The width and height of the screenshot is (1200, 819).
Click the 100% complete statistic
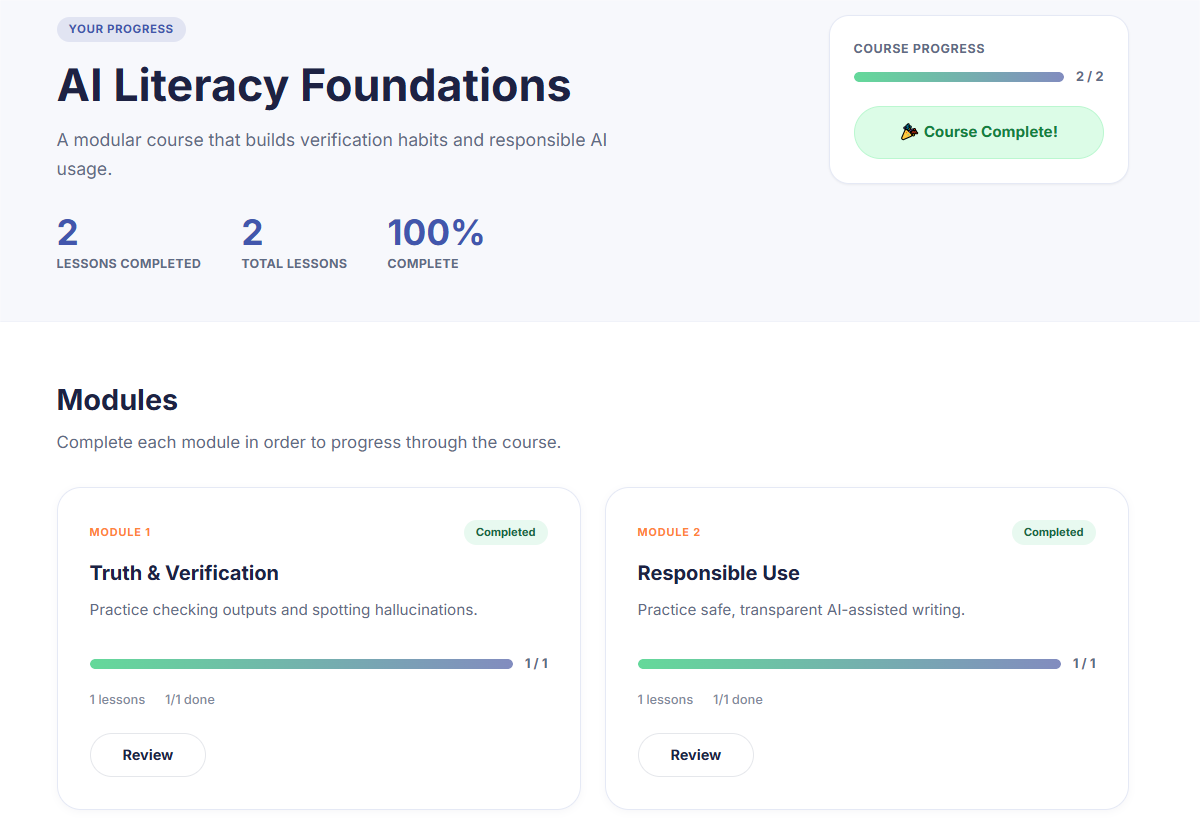[x=435, y=233]
